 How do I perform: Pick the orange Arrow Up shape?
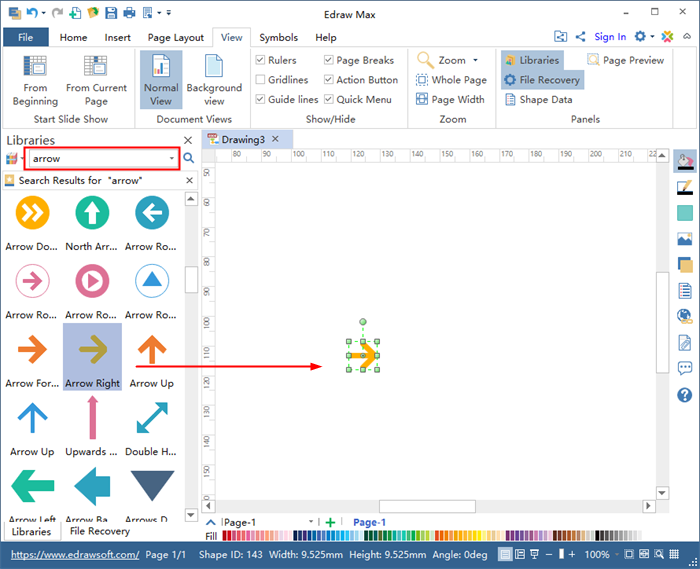[152, 360]
